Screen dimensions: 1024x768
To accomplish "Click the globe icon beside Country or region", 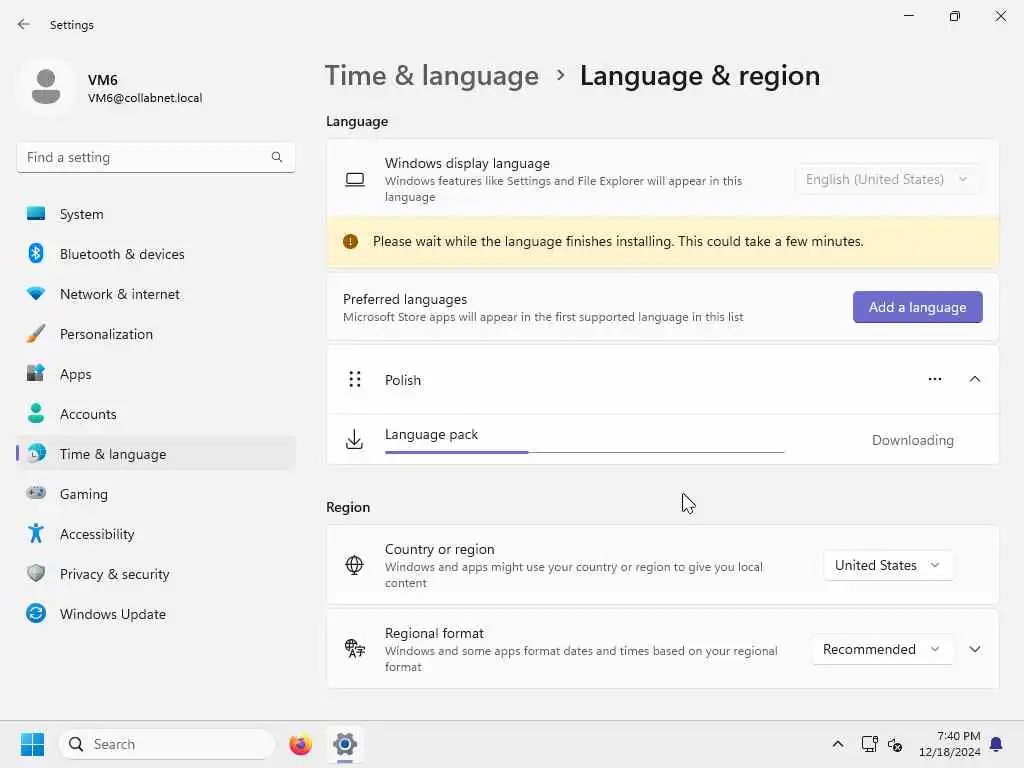I will point(354,565).
